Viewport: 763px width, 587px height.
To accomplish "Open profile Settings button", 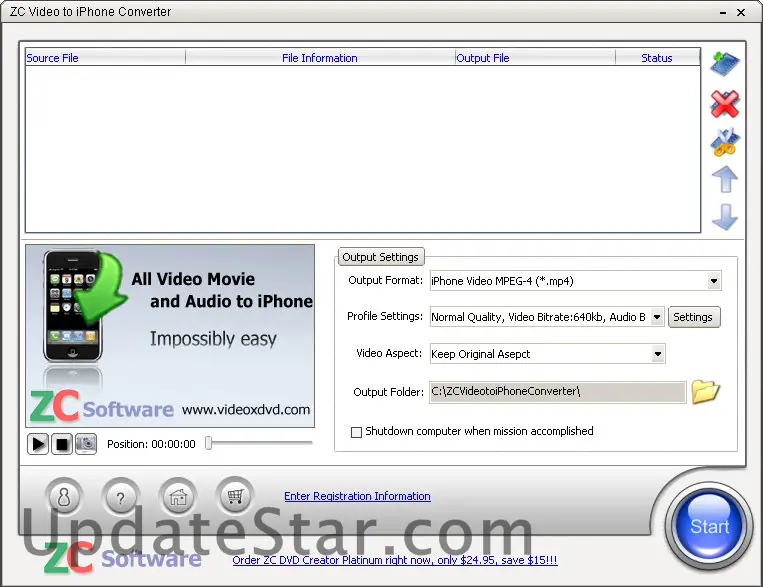I will click(x=694, y=317).
